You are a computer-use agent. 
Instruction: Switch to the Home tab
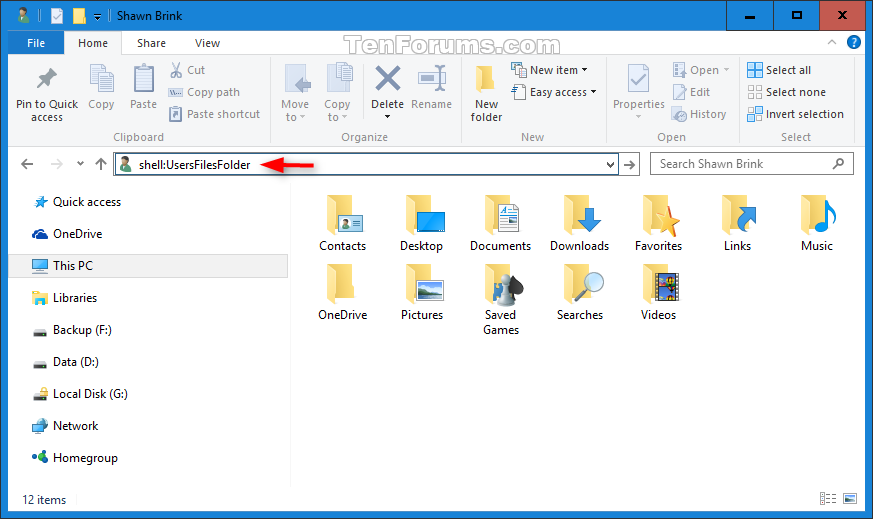pos(93,43)
